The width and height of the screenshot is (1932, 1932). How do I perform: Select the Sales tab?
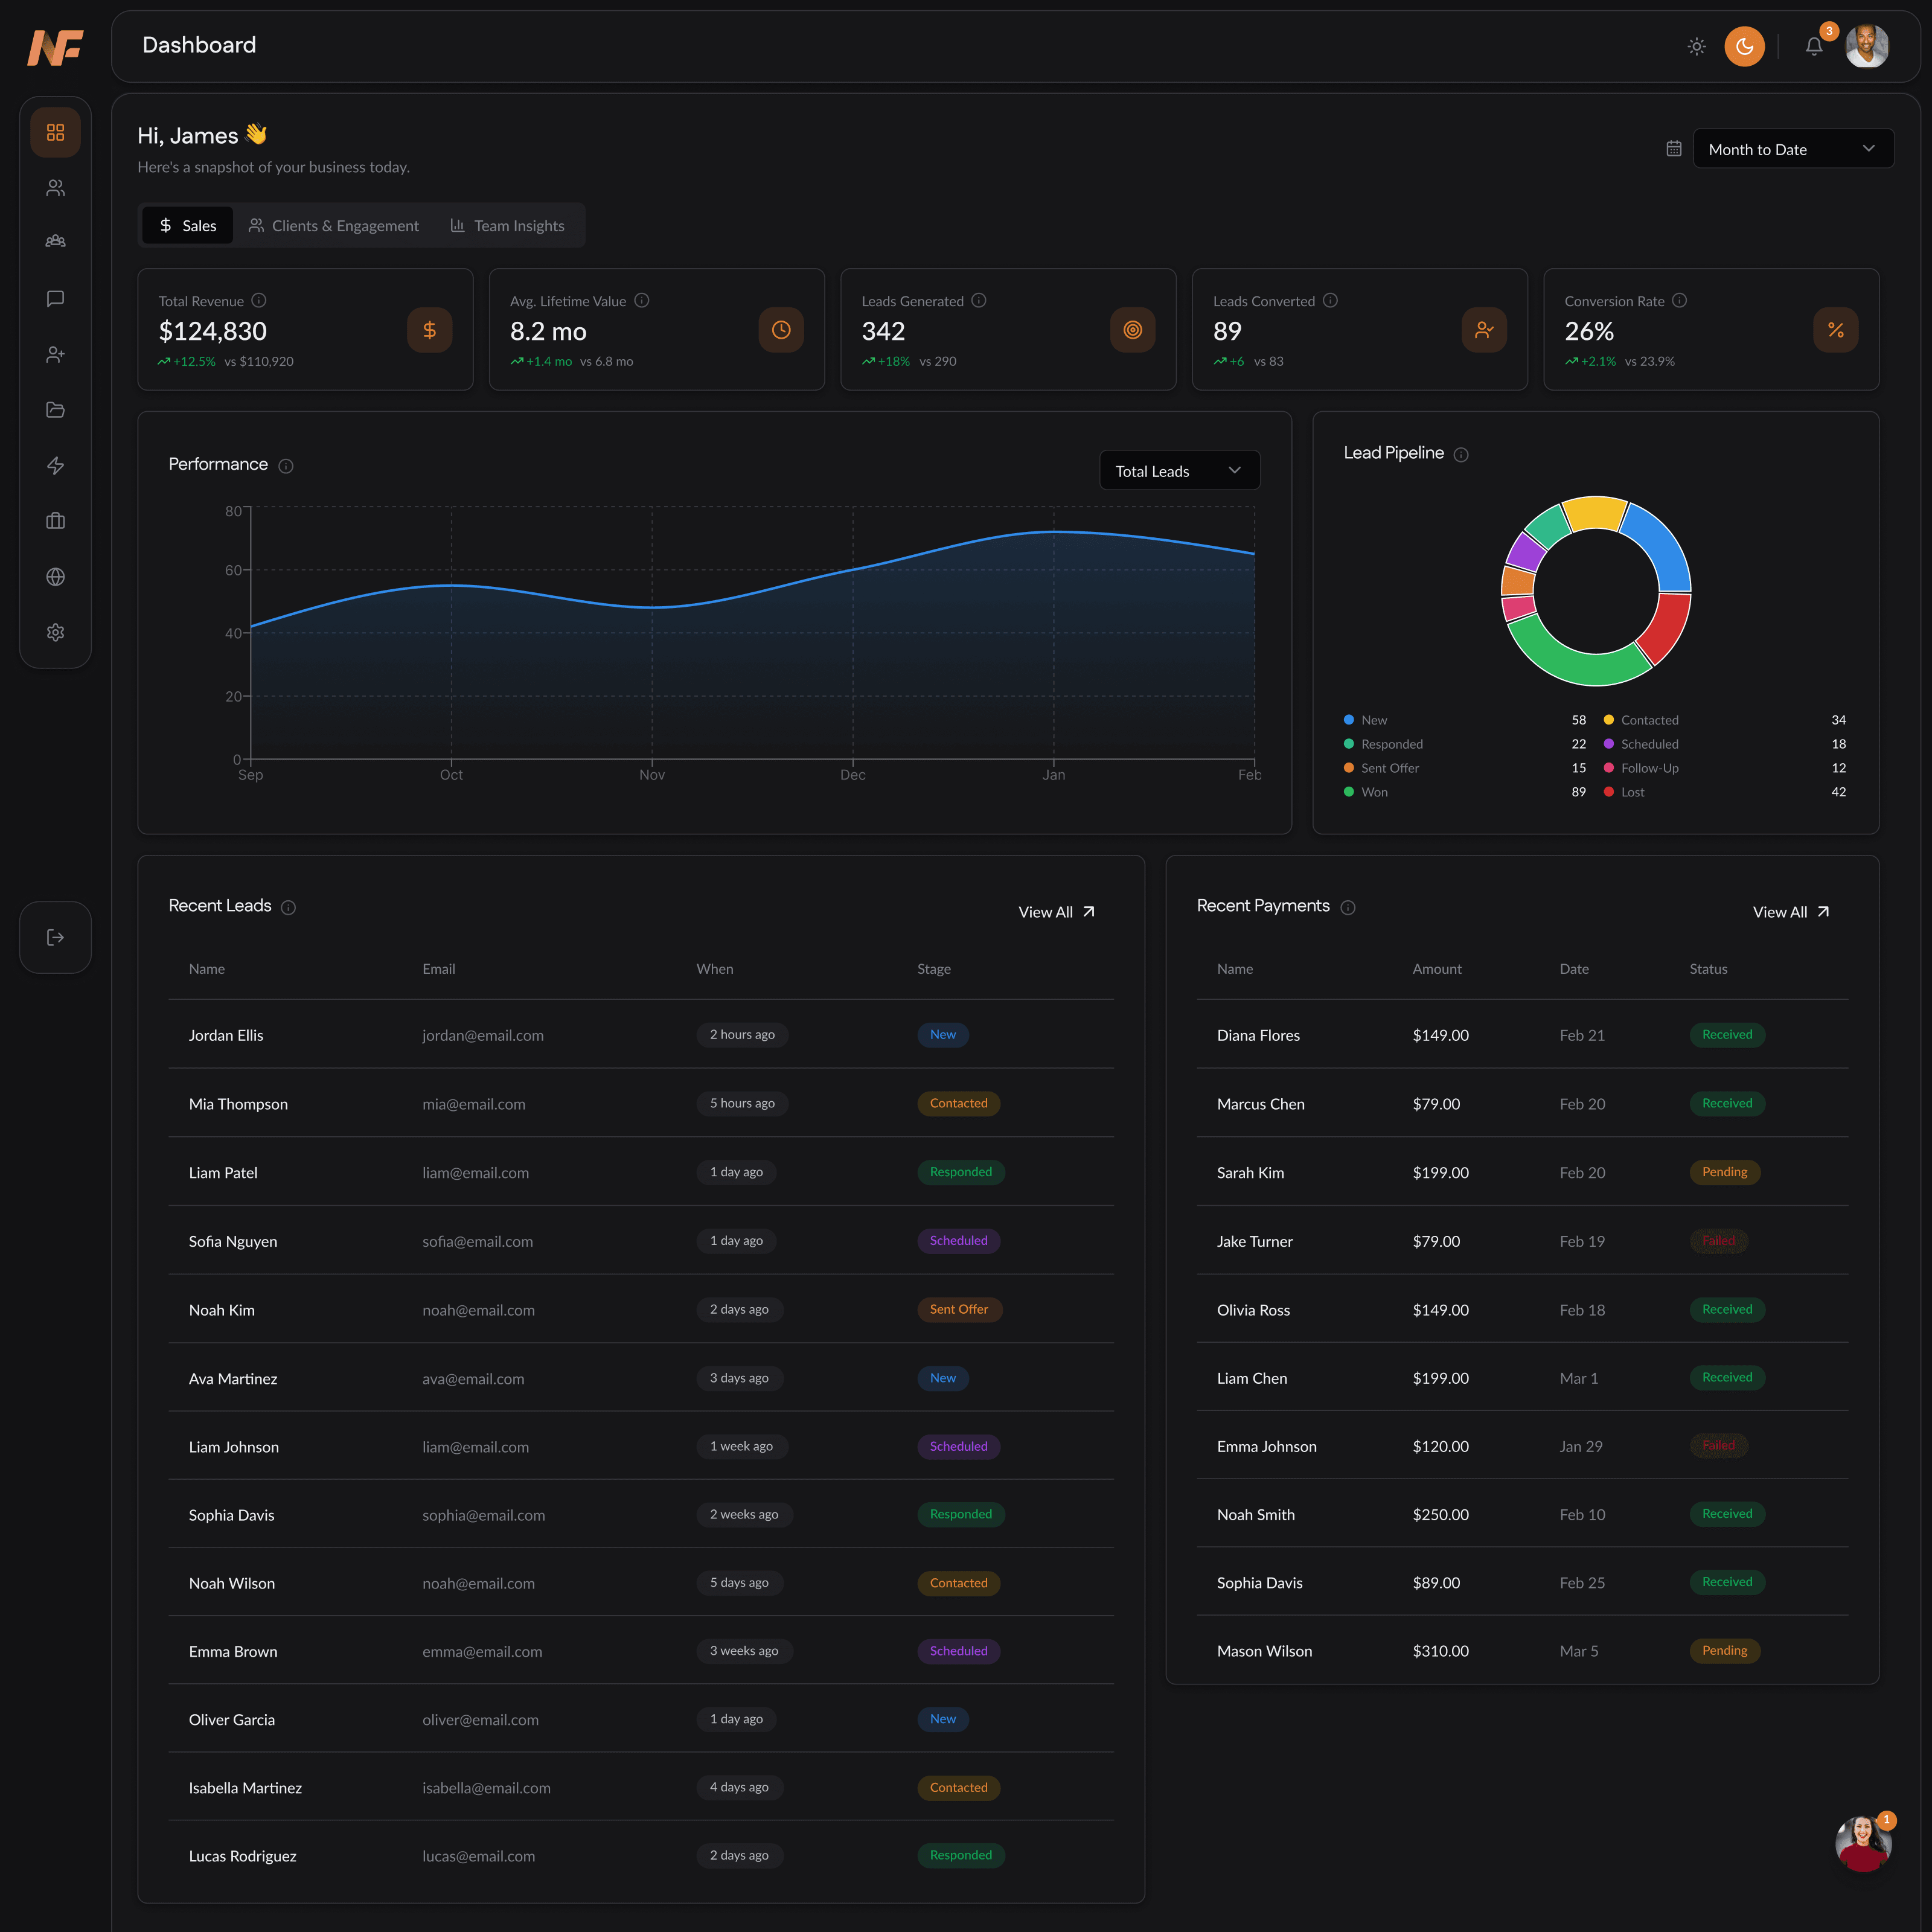[187, 226]
